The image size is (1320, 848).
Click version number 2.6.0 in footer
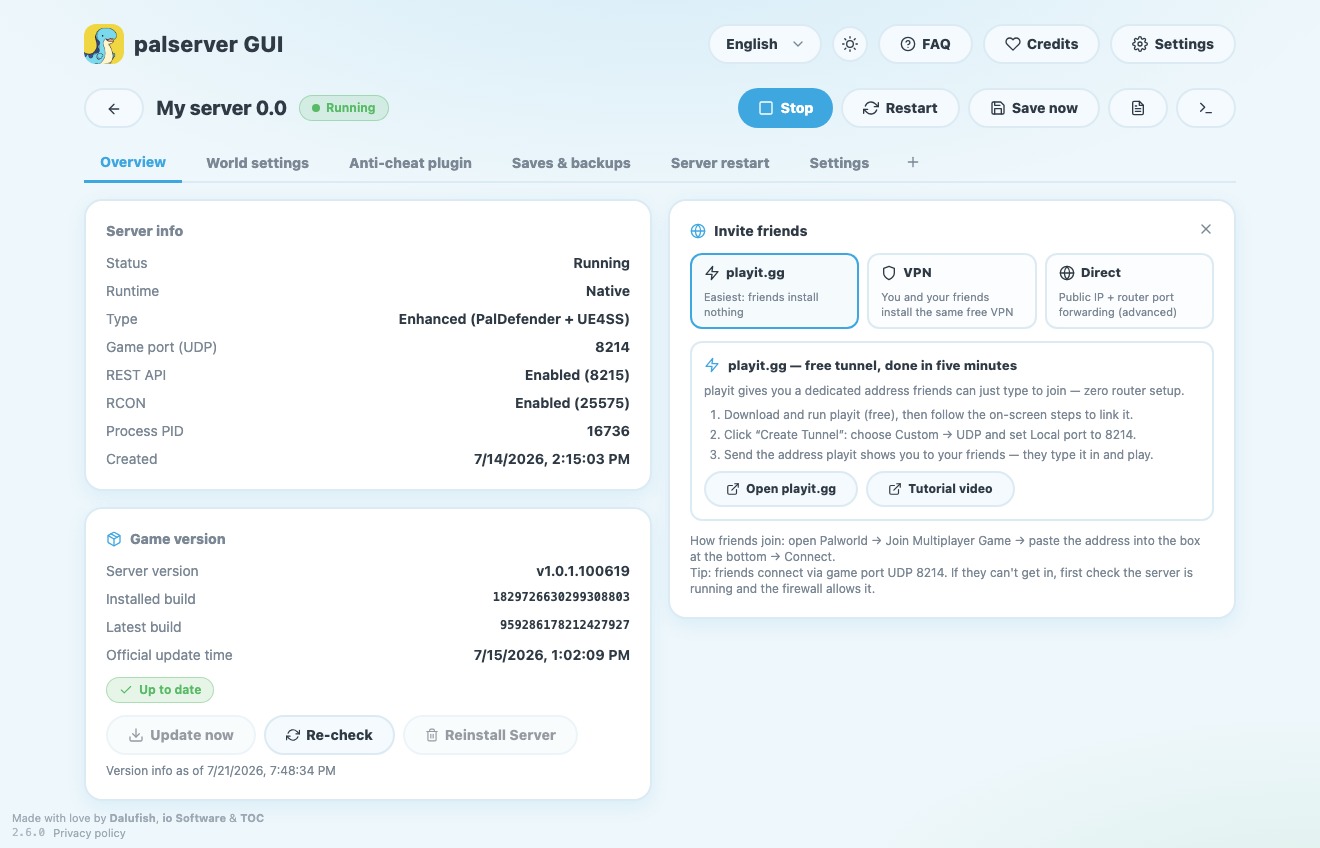(28, 833)
